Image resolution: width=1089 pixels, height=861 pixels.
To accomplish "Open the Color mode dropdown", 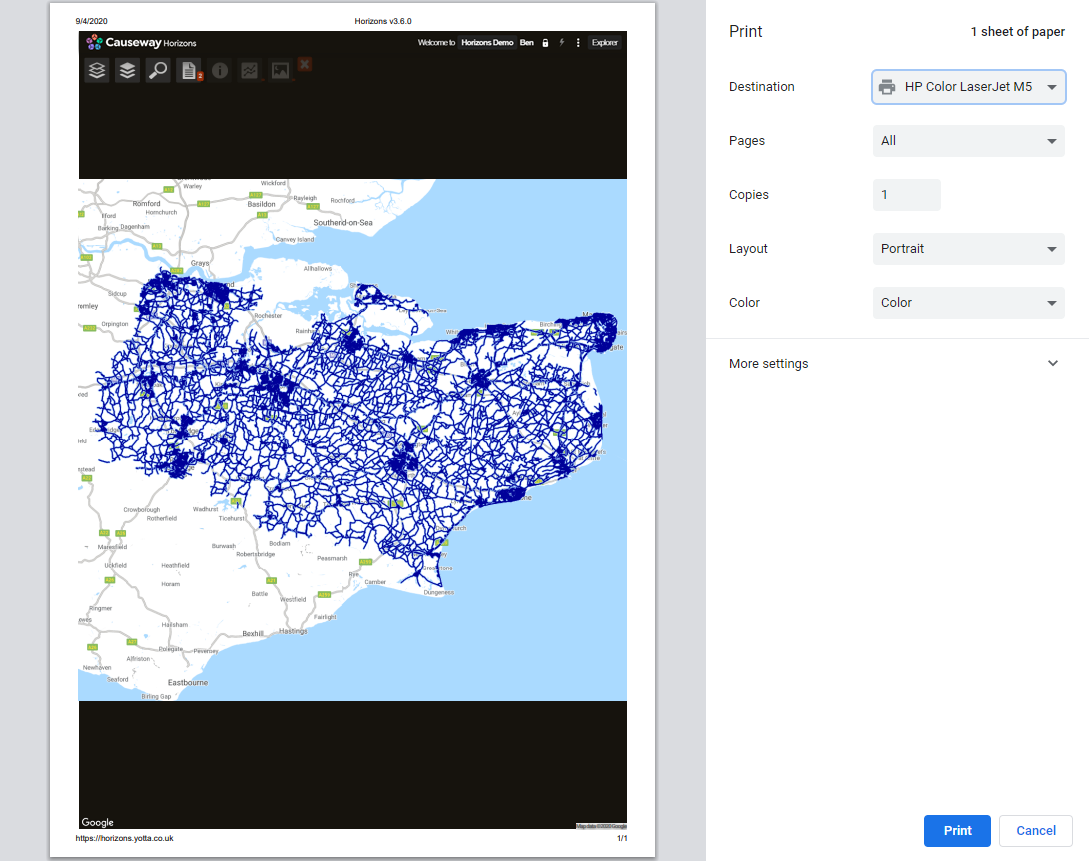I will 968,303.
